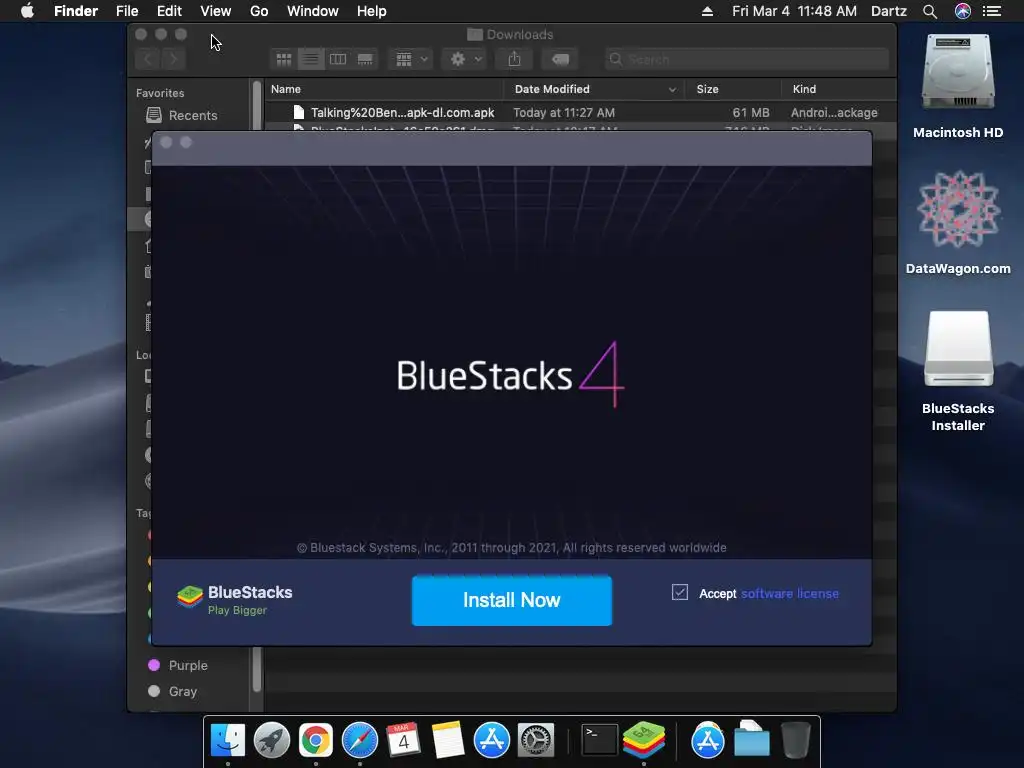
Task: Select the Gray tag in sidebar
Action: [x=173, y=692]
